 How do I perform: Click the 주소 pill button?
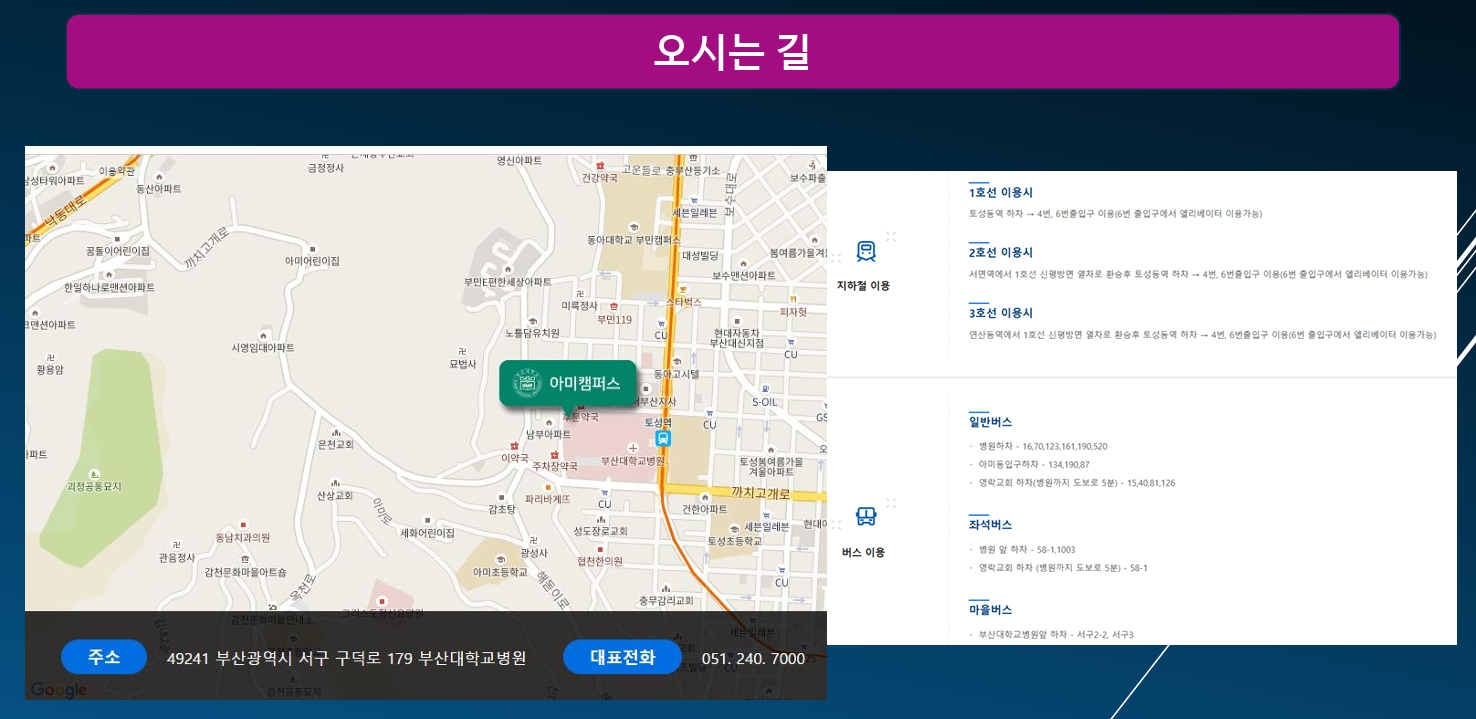point(104,657)
